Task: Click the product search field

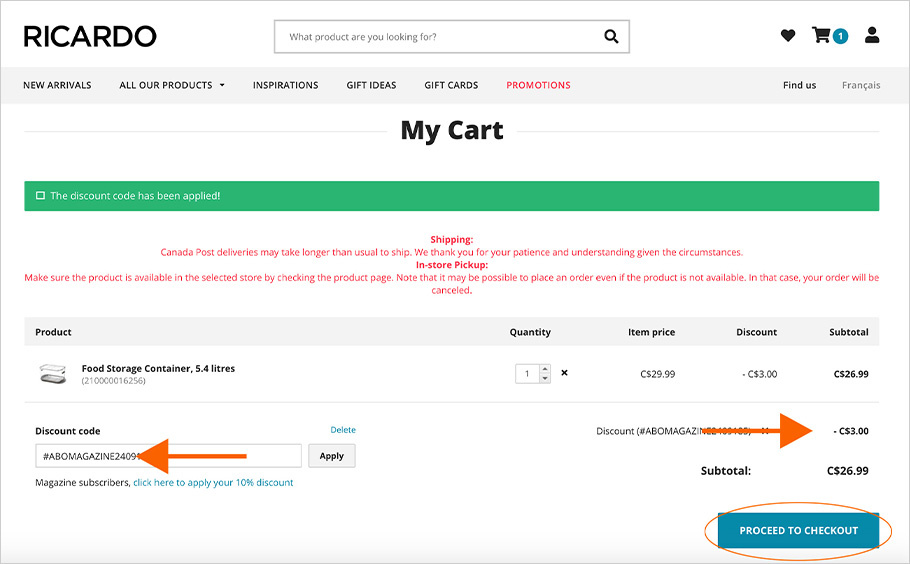Action: pyautogui.click(x=452, y=37)
